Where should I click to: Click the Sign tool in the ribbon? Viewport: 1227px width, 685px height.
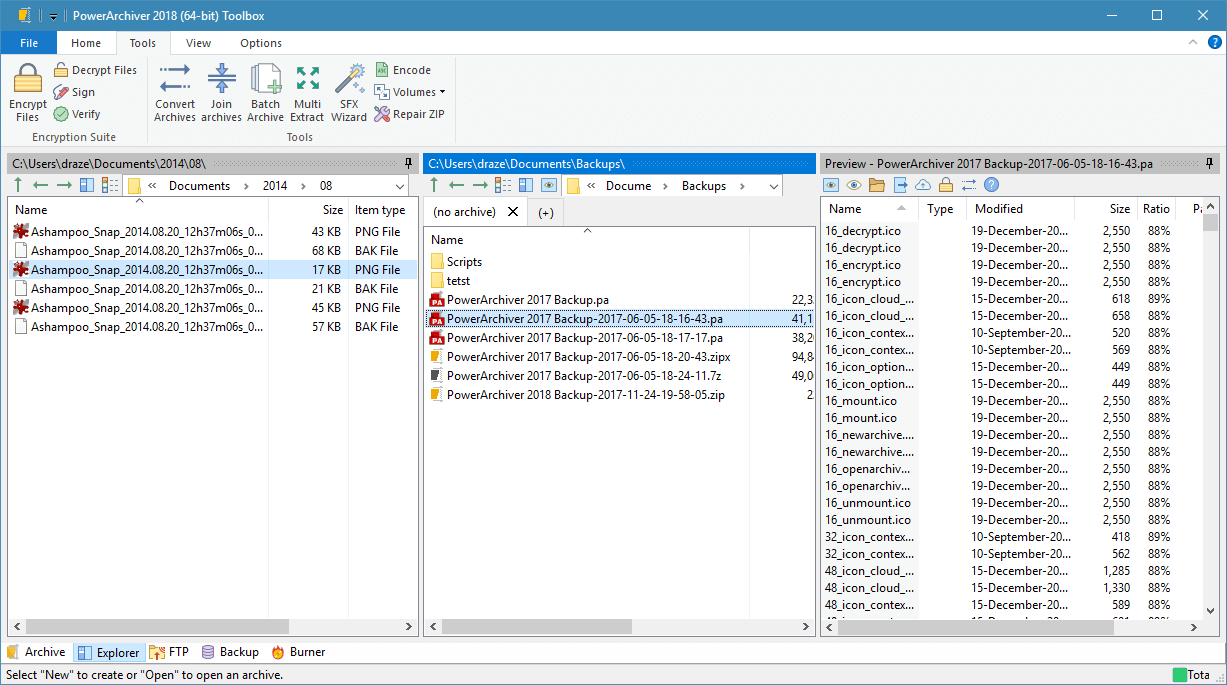75,92
